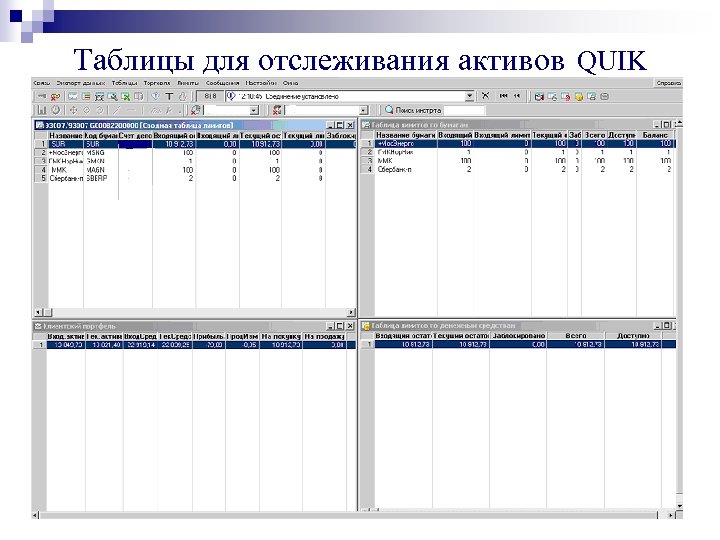720x540 pixels.
Task: Open the Экспорт данных menu
Action: [x=80, y=83]
